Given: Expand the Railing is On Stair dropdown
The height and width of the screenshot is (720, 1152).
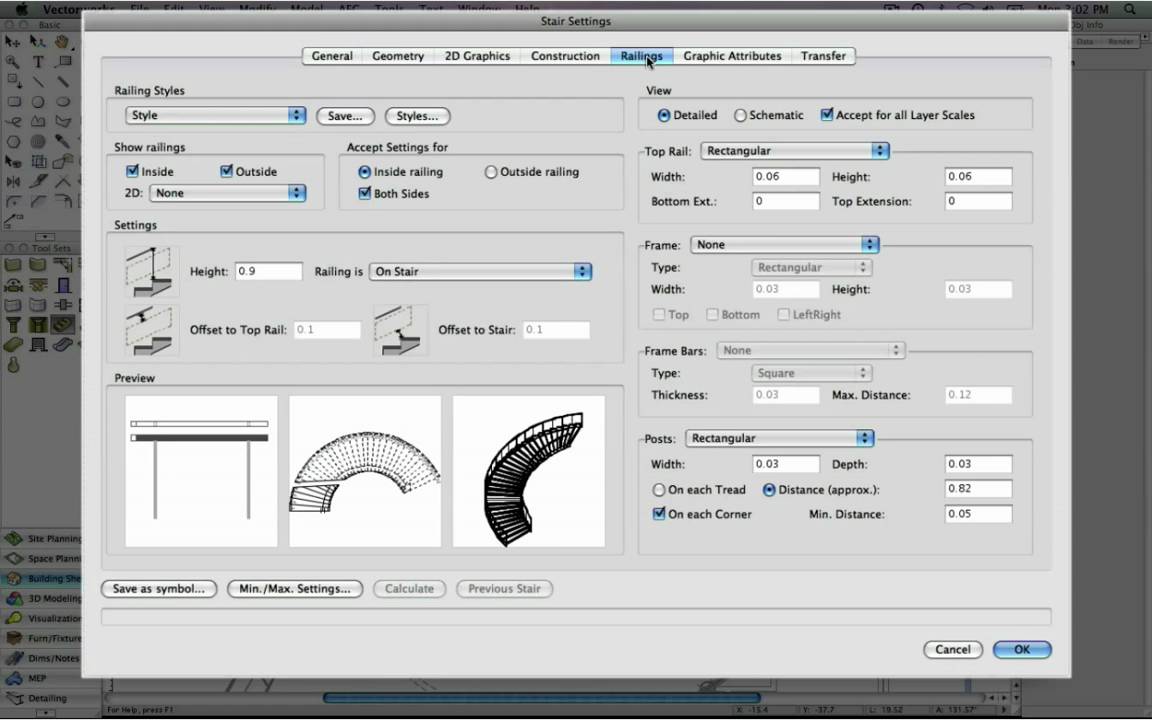Looking at the screenshot, I should (x=480, y=271).
